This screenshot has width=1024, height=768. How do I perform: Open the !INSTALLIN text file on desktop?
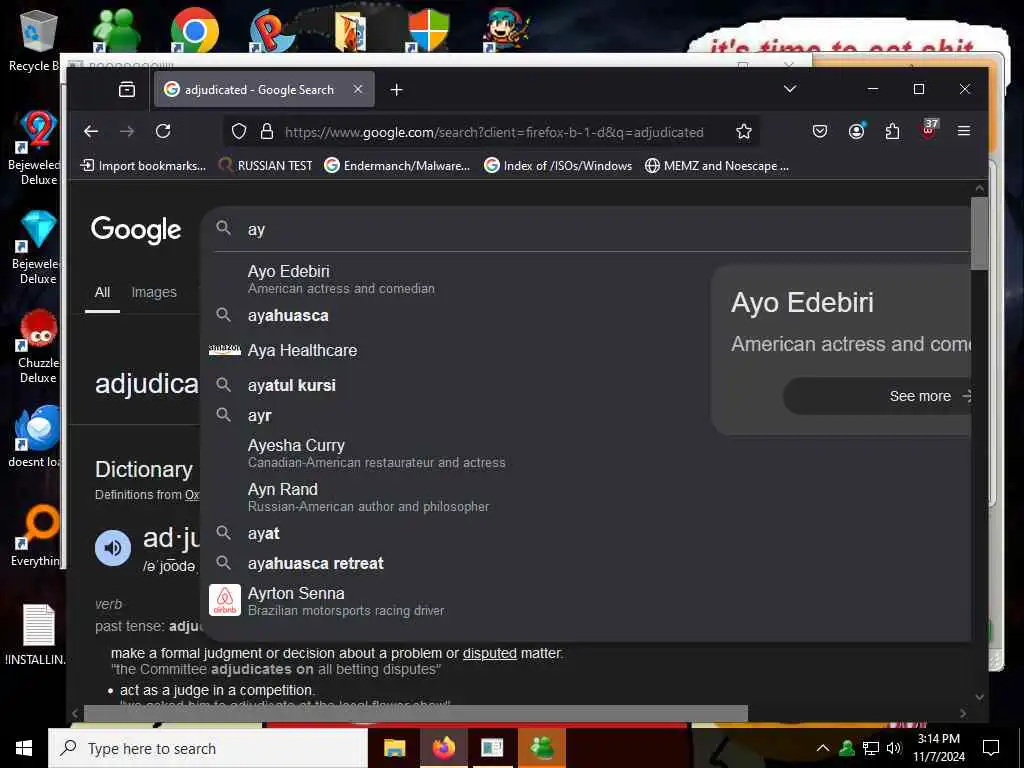(x=36, y=635)
